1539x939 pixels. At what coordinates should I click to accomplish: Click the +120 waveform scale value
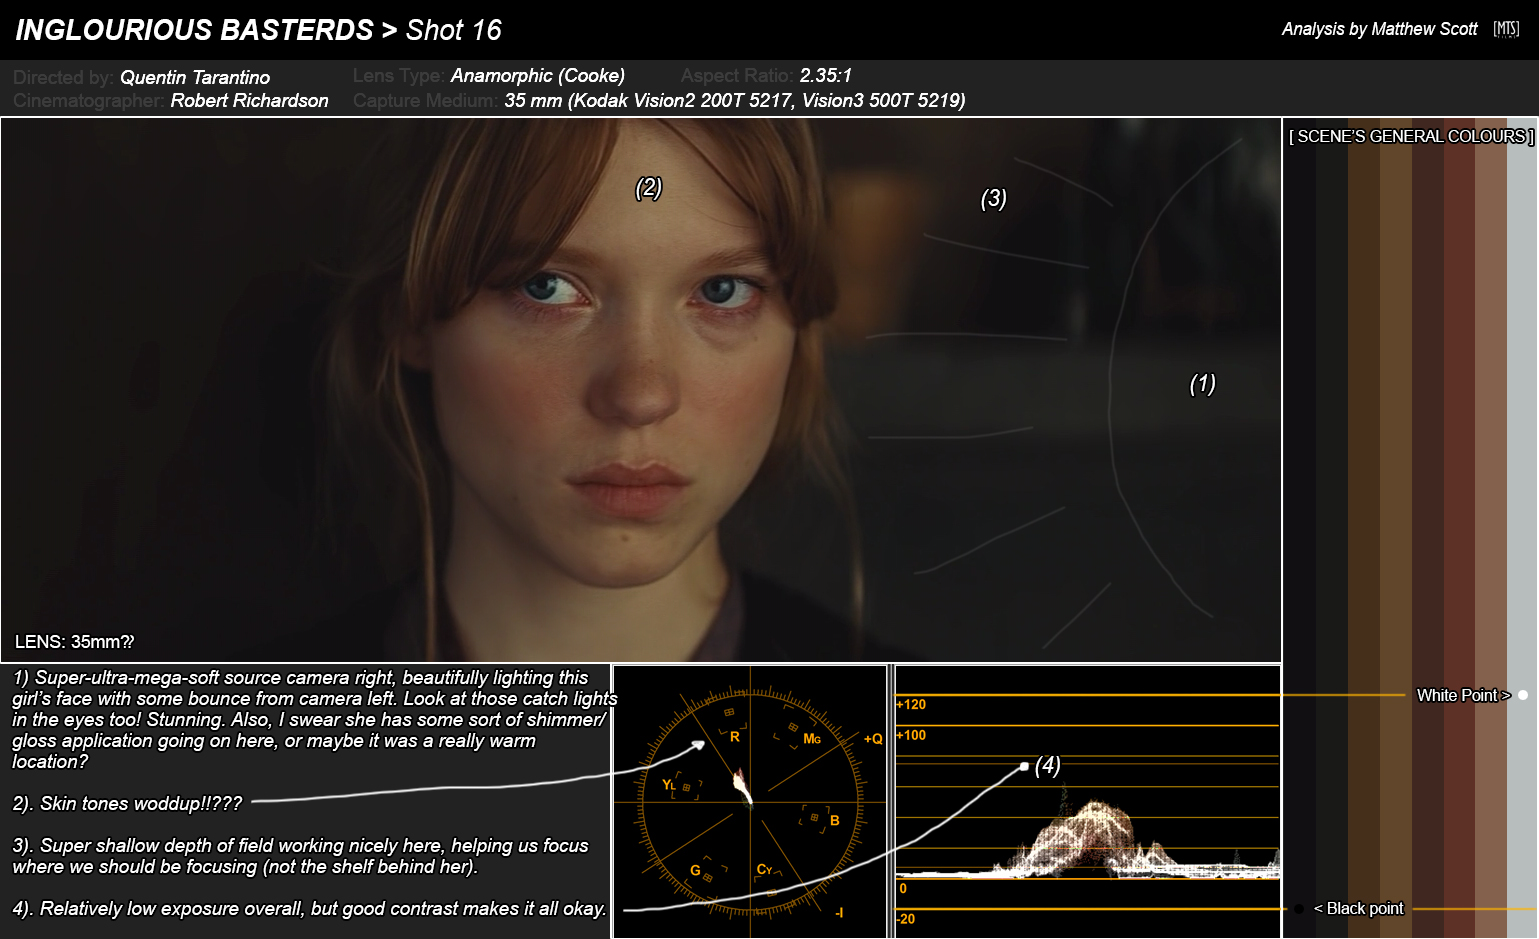911,704
